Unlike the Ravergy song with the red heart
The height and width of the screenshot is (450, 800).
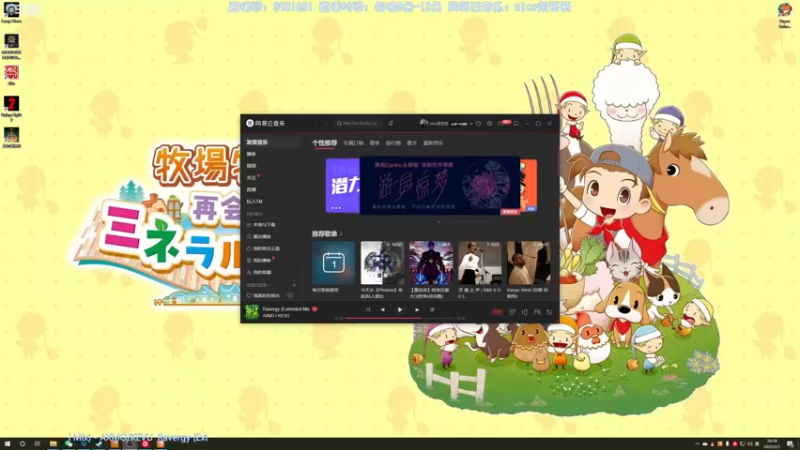(x=315, y=309)
